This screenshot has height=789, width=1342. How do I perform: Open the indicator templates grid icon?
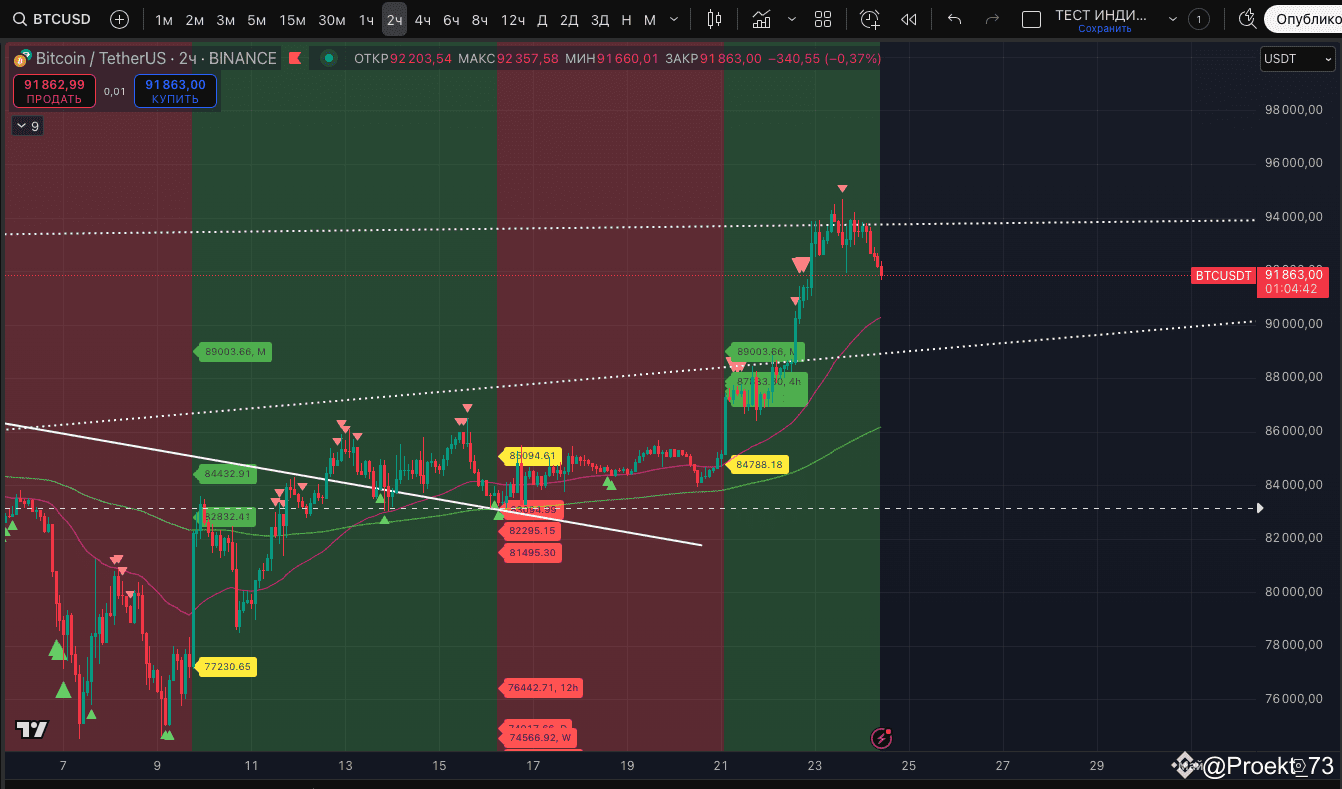pos(823,19)
